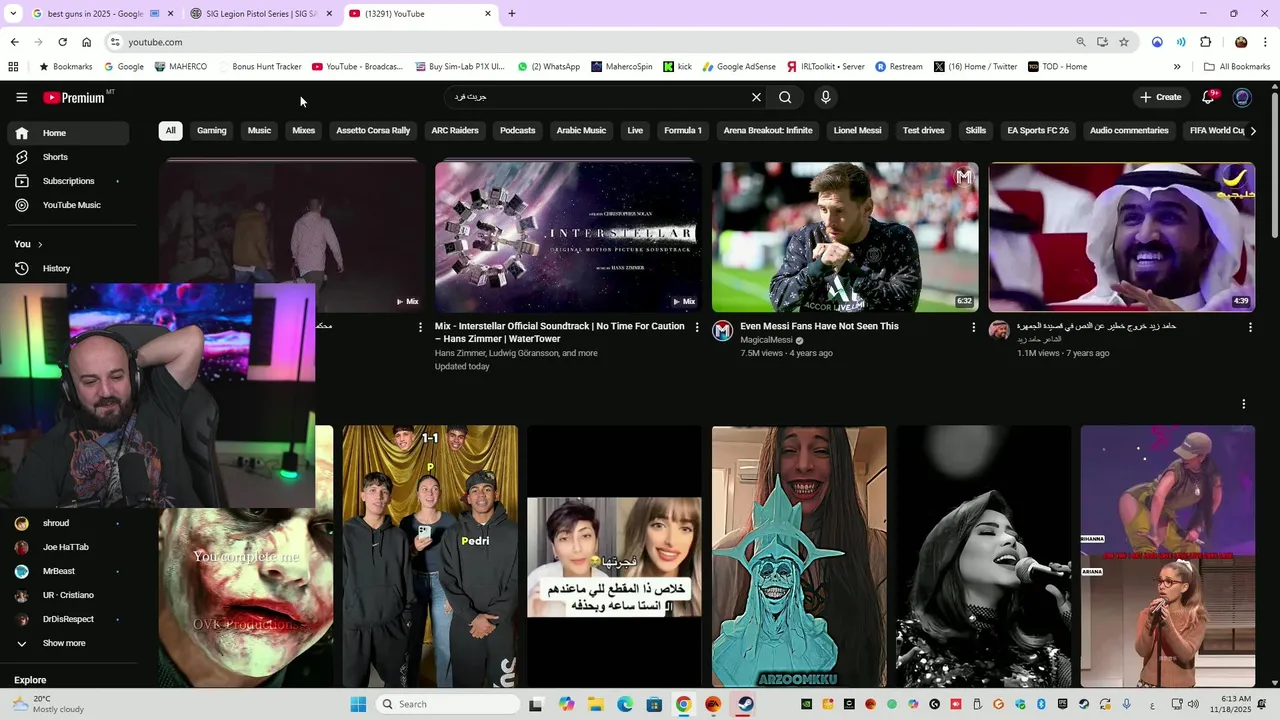The image size is (1280, 720).
Task: Select the All filter chip
Action: [x=170, y=131]
